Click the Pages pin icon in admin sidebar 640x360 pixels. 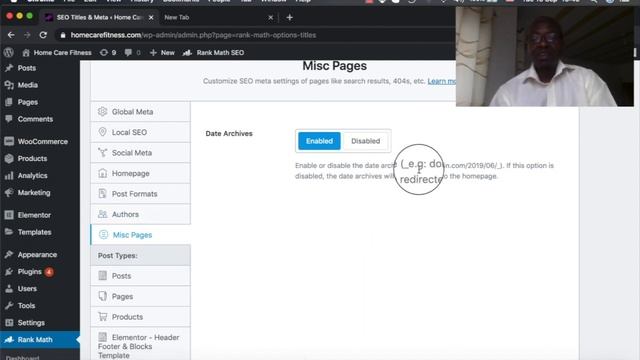pos(9,102)
